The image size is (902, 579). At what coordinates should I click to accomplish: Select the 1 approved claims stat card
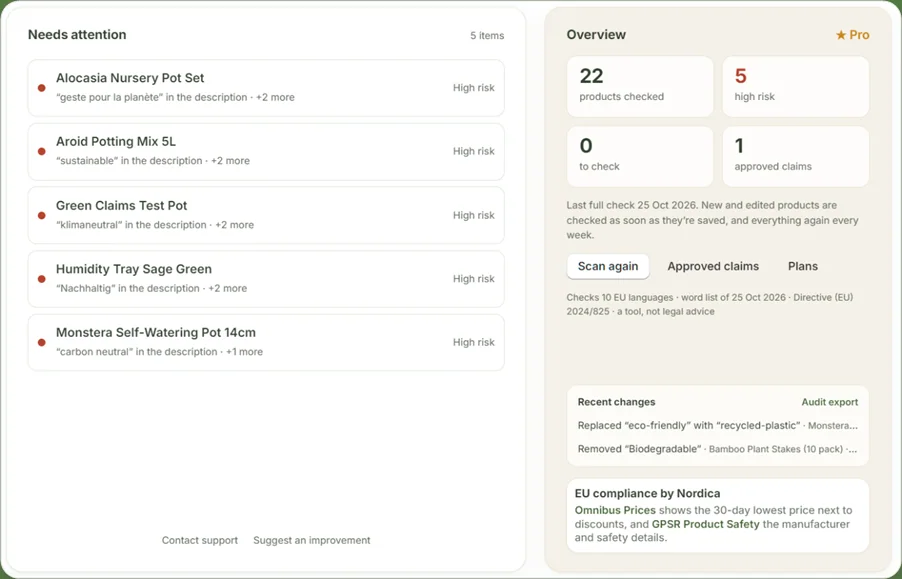pyautogui.click(x=796, y=156)
